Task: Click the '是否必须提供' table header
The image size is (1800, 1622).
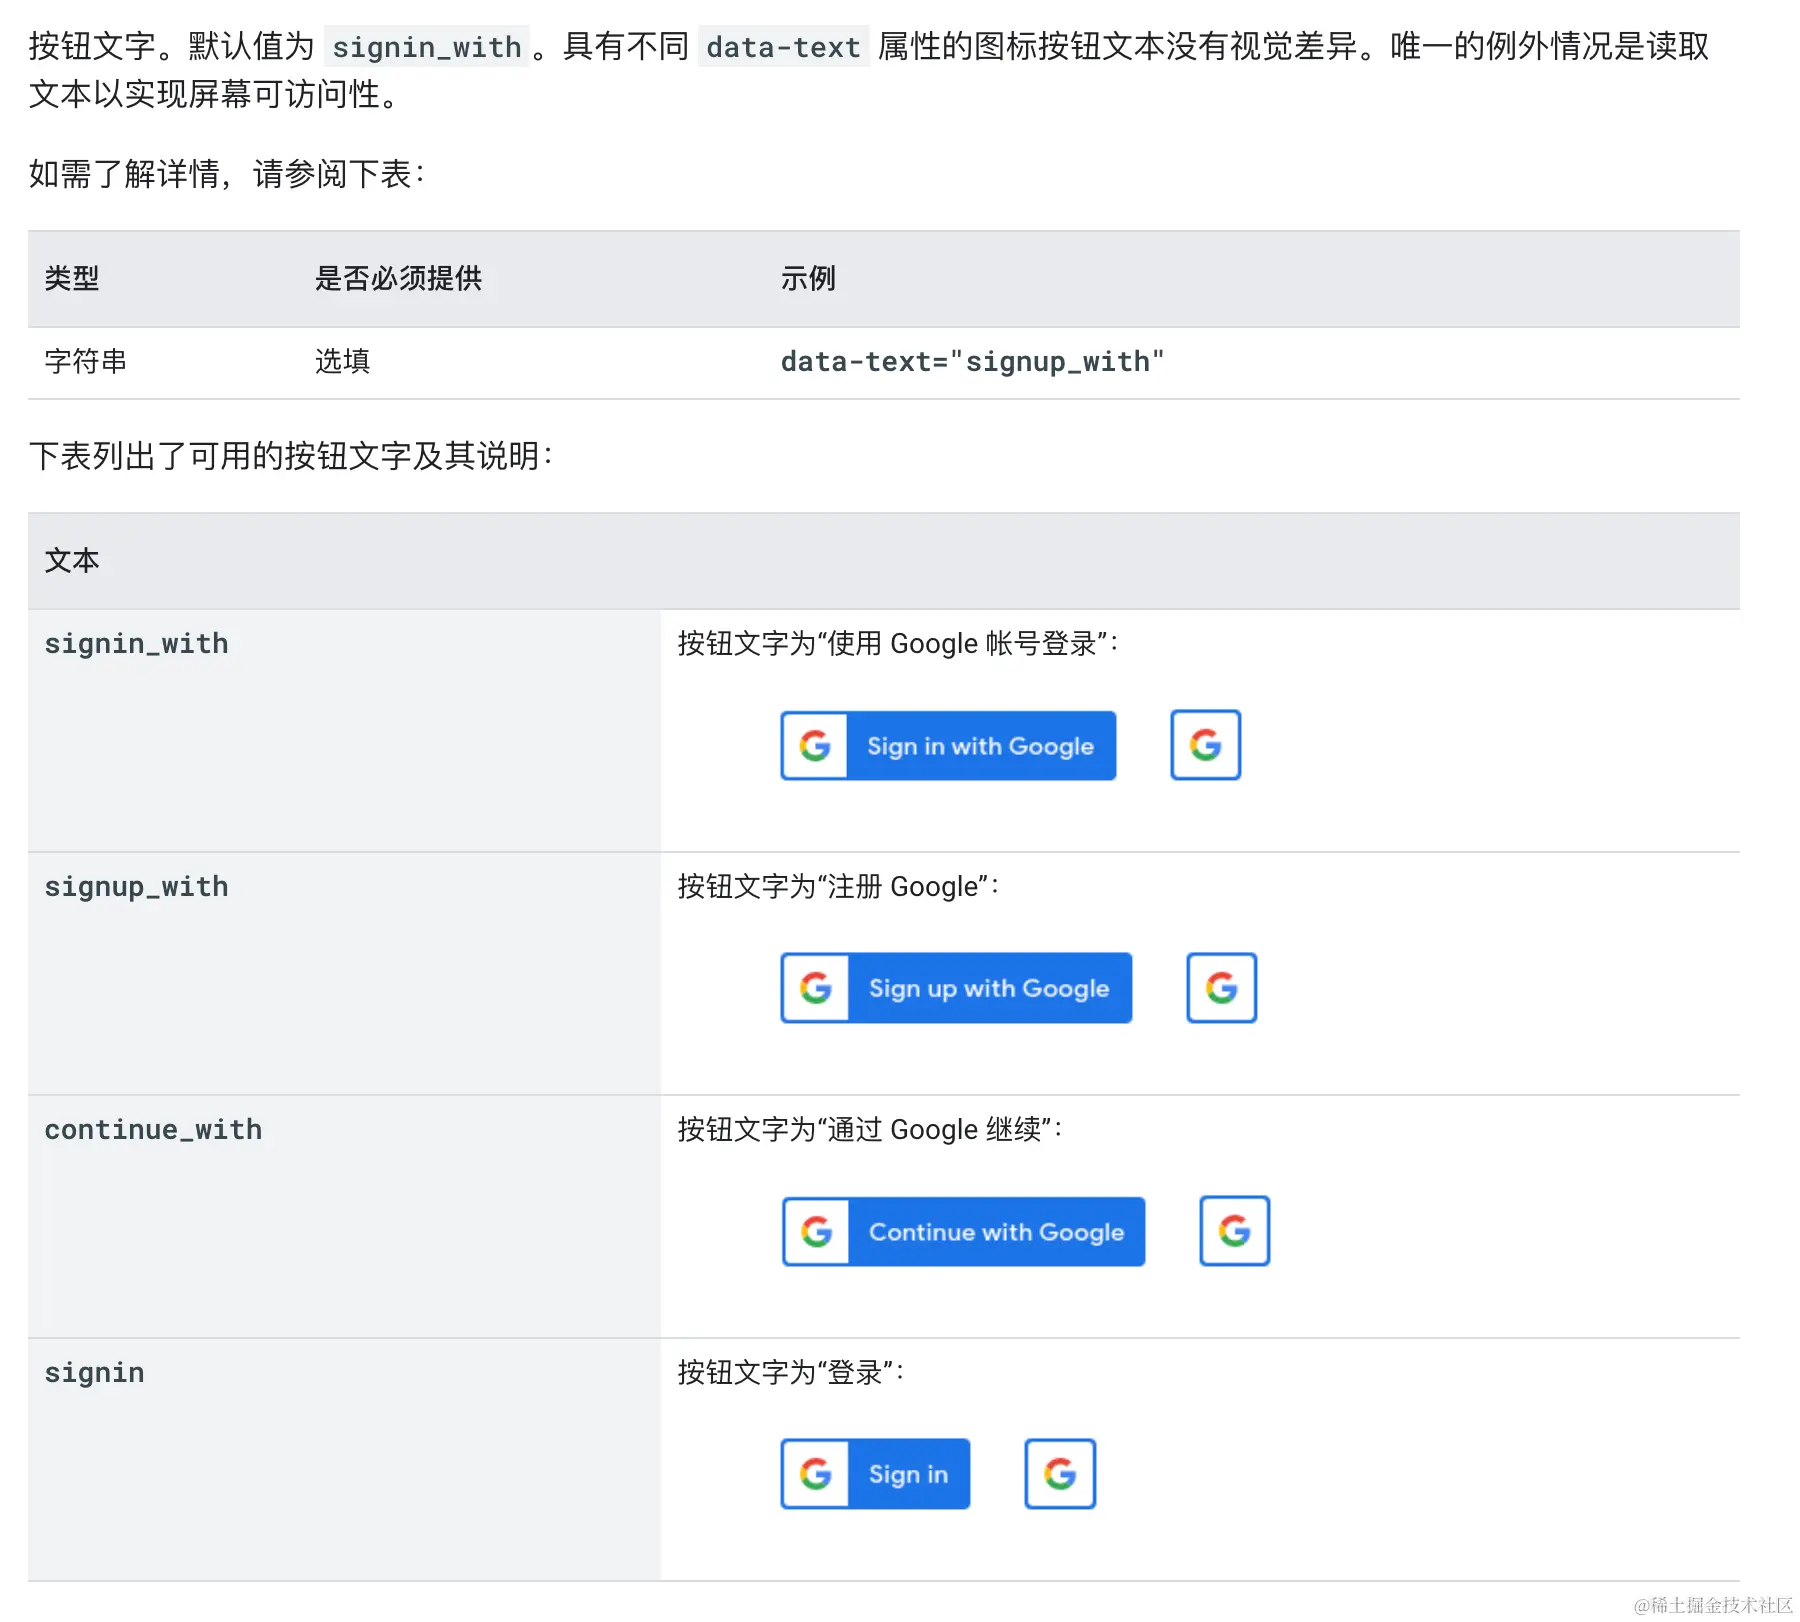Action: coord(398,278)
